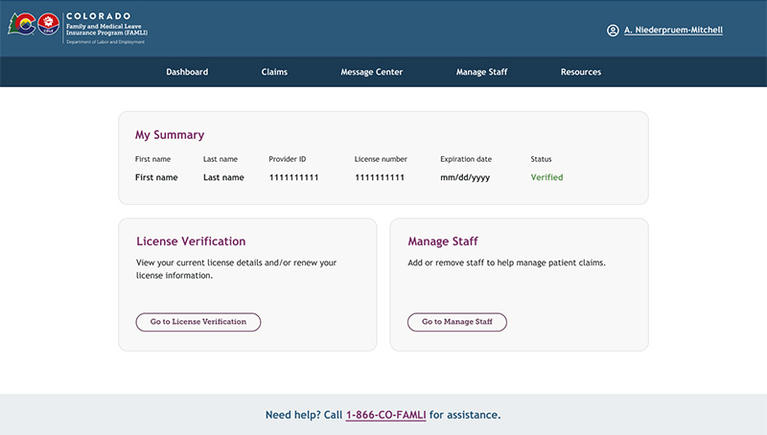The width and height of the screenshot is (767, 435).
Task: Click the user profile avatar icon
Action: (612, 30)
